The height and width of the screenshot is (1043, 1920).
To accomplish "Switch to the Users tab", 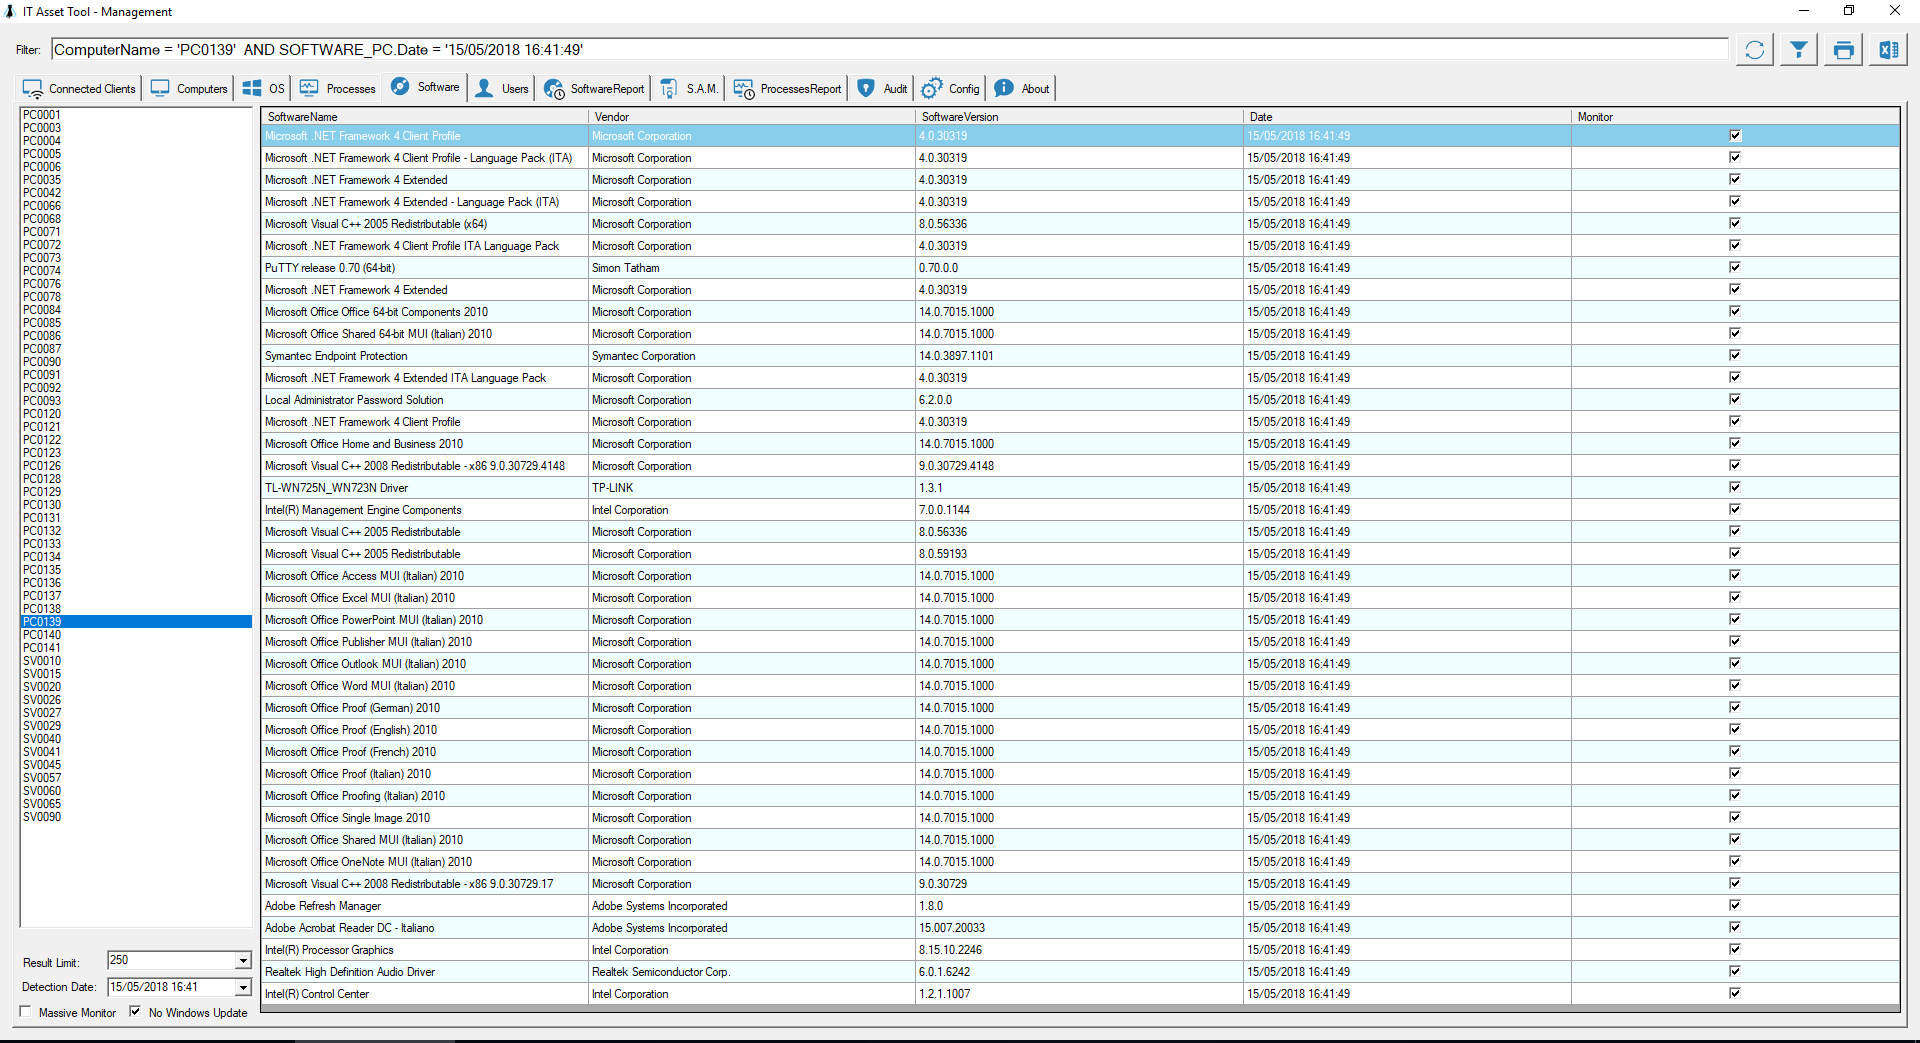I will [x=502, y=89].
